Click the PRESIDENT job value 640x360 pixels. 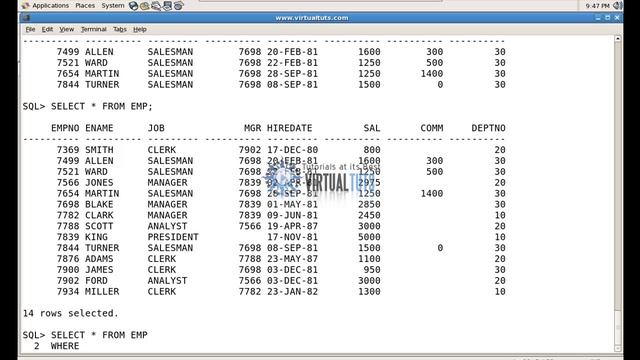[173, 237]
